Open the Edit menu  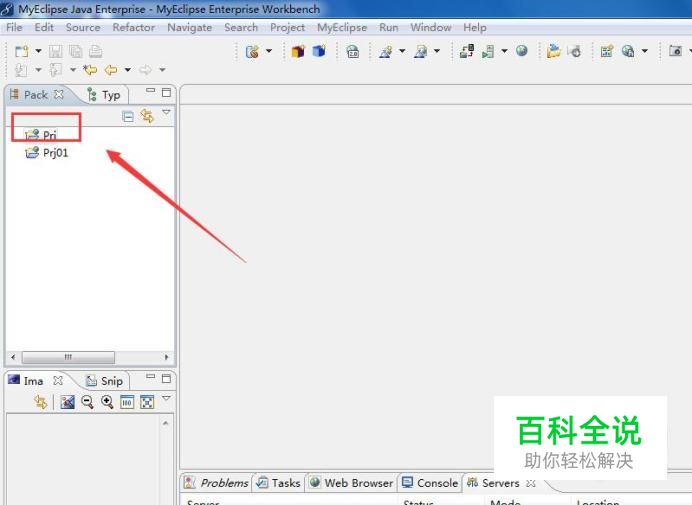tap(44, 27)
